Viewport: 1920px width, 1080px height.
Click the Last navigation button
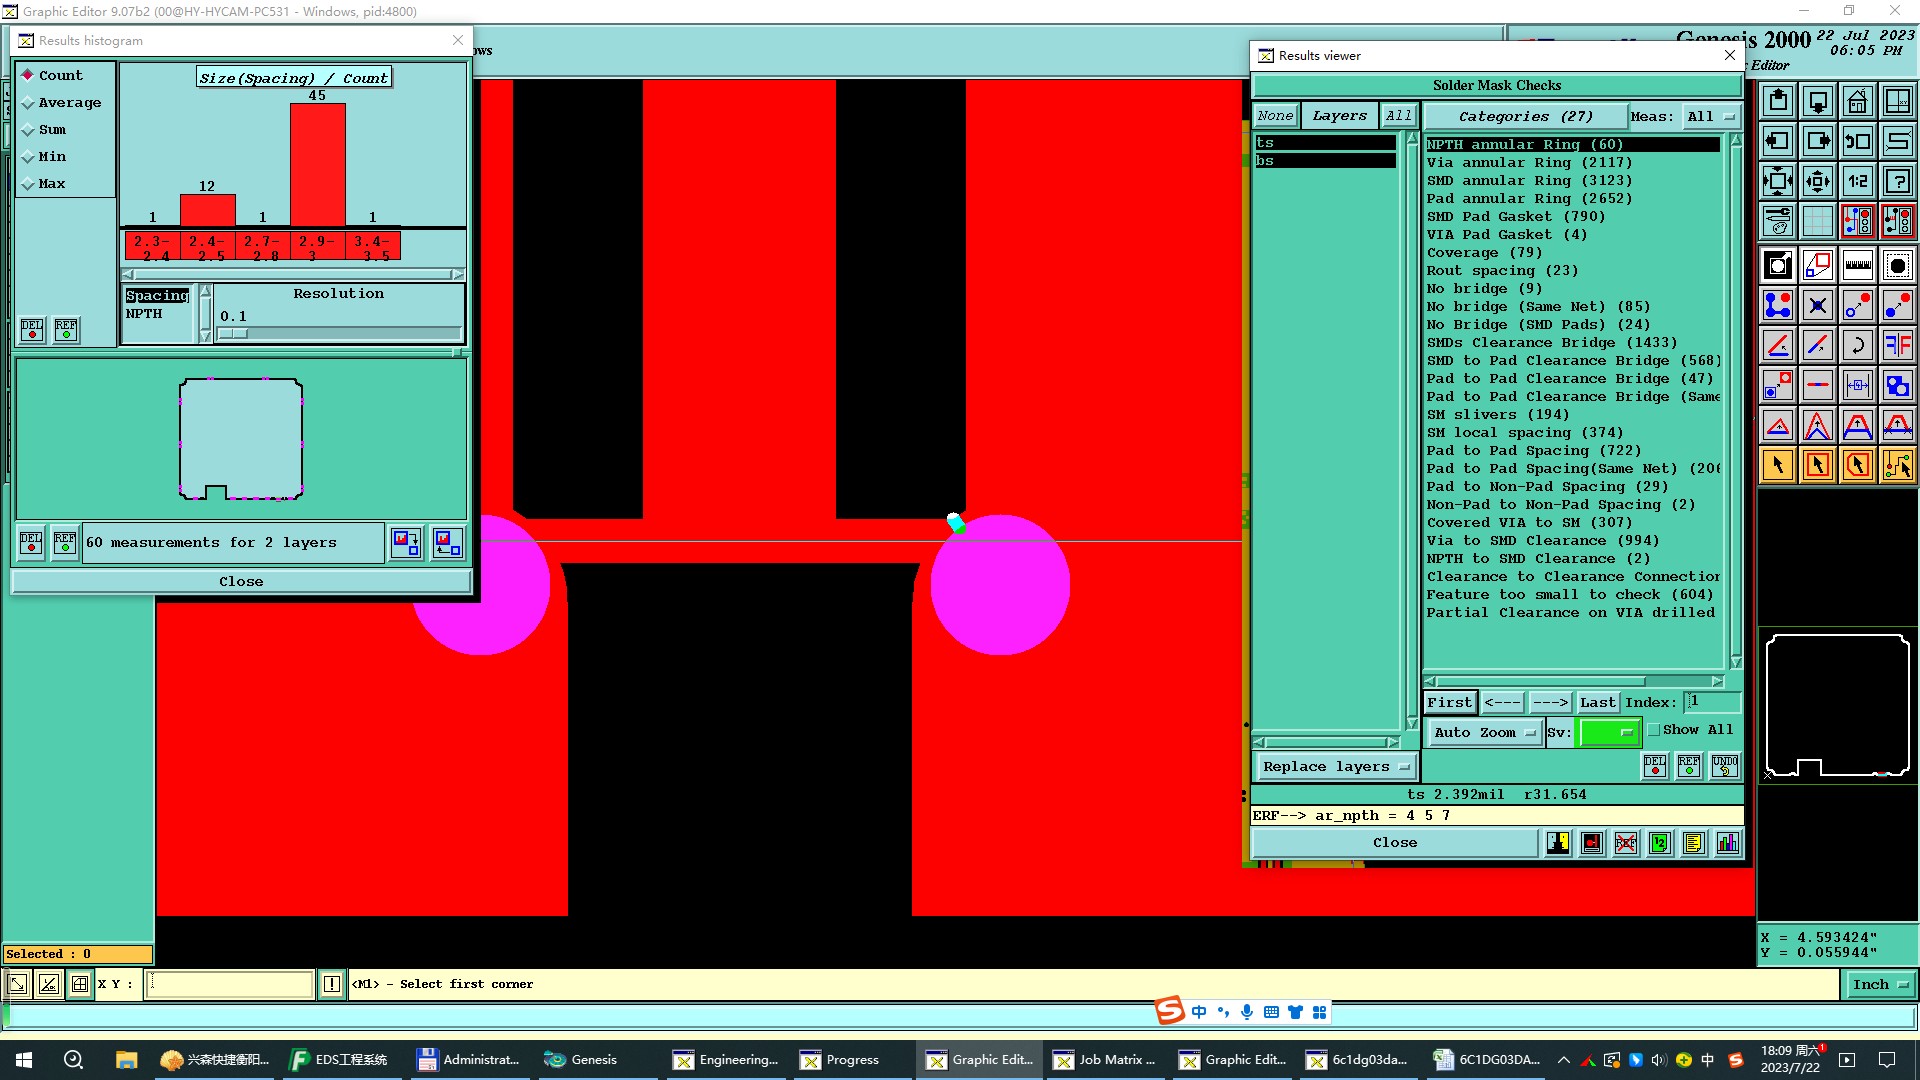1597,703
